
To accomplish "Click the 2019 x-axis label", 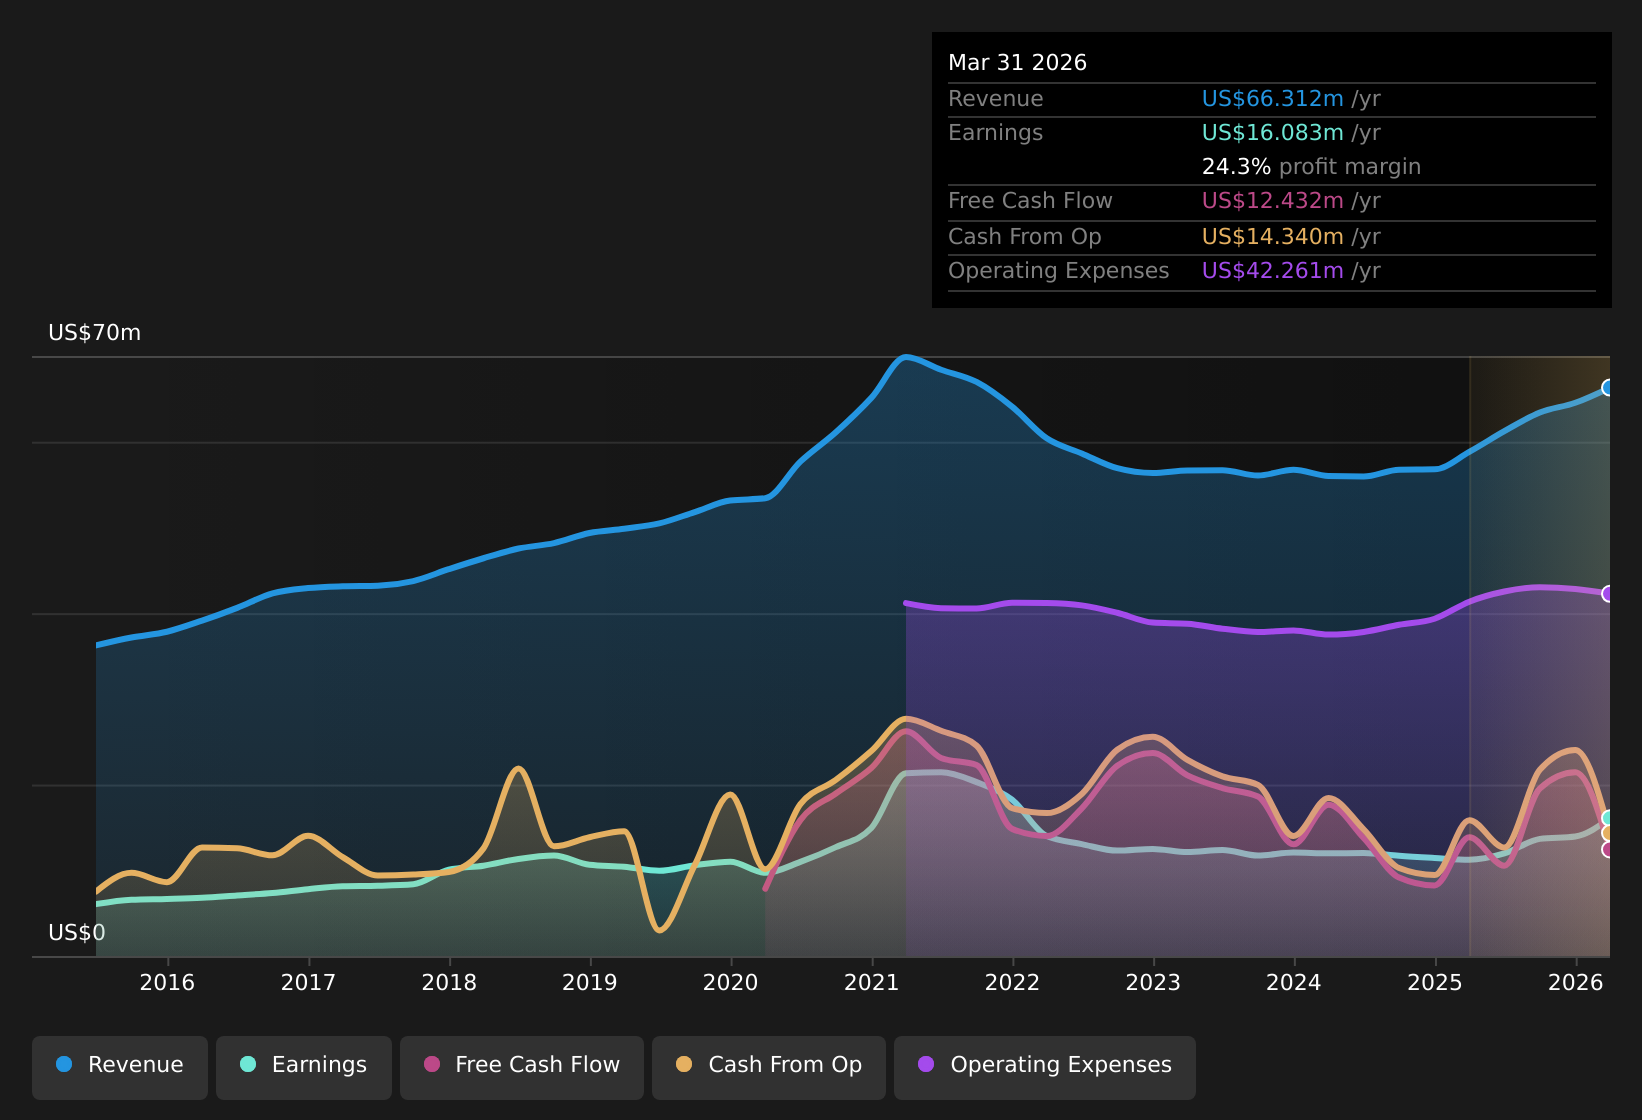I will (x=590, y=983).
